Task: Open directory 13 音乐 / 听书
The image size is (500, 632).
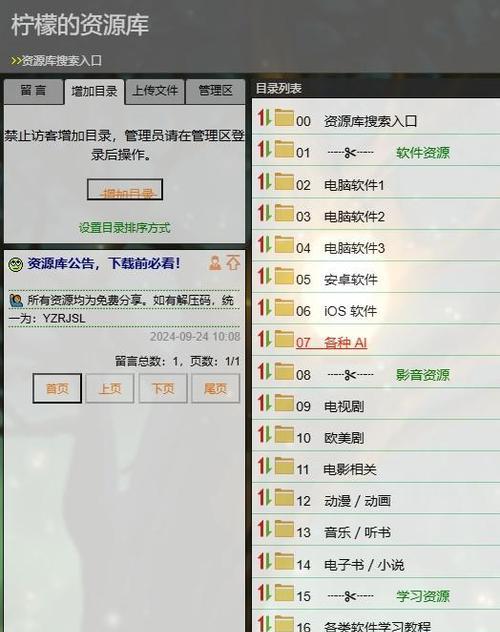Action: 343,532
